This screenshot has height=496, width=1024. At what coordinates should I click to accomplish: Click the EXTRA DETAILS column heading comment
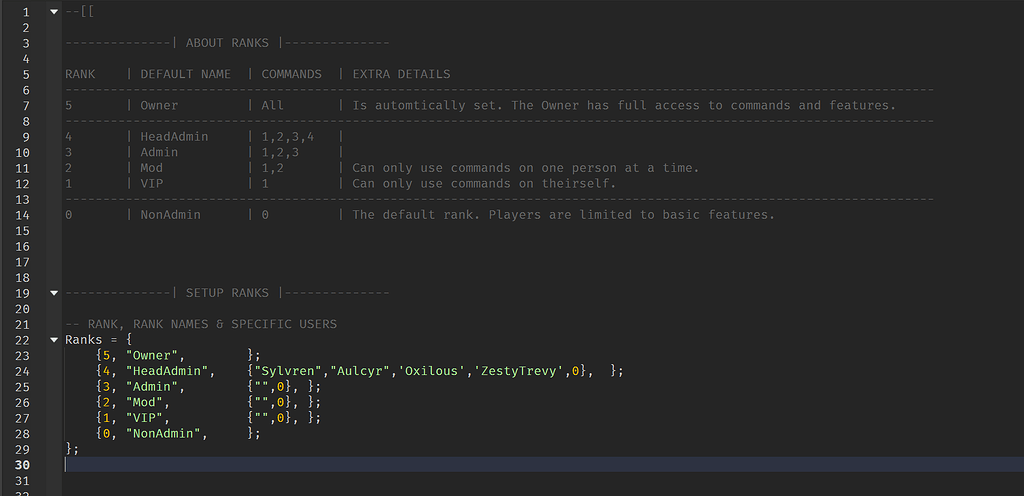pyautogui.click(x=401, y=74)
